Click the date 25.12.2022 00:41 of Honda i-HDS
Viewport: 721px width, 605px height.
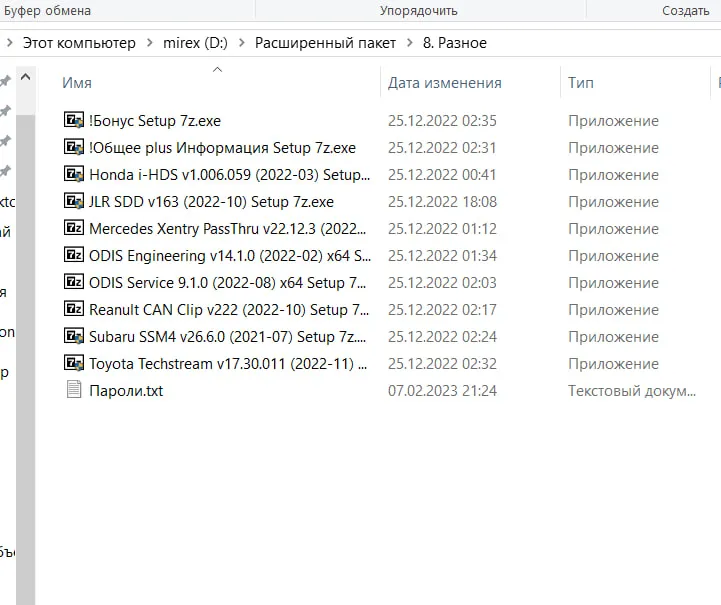(442, 175)
